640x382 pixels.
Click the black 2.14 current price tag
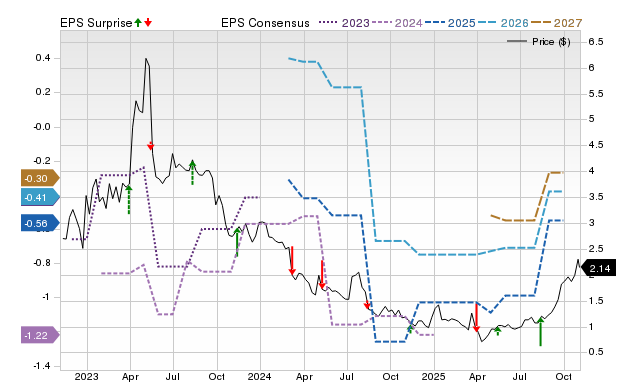tap(598, 268)
